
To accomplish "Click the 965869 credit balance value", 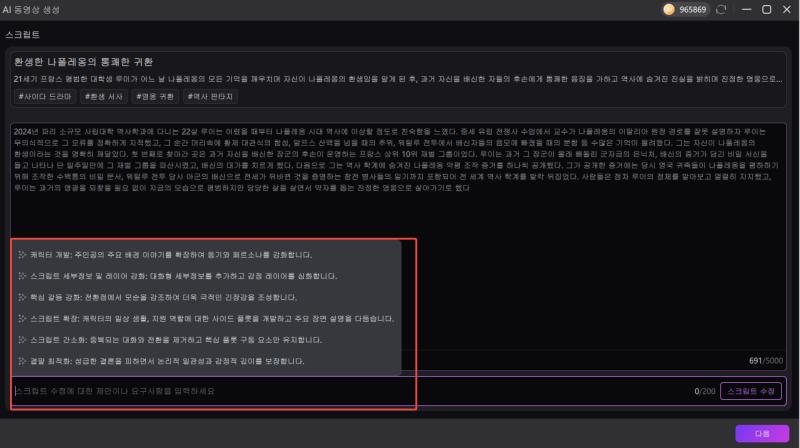I will (x=692, y=10).
